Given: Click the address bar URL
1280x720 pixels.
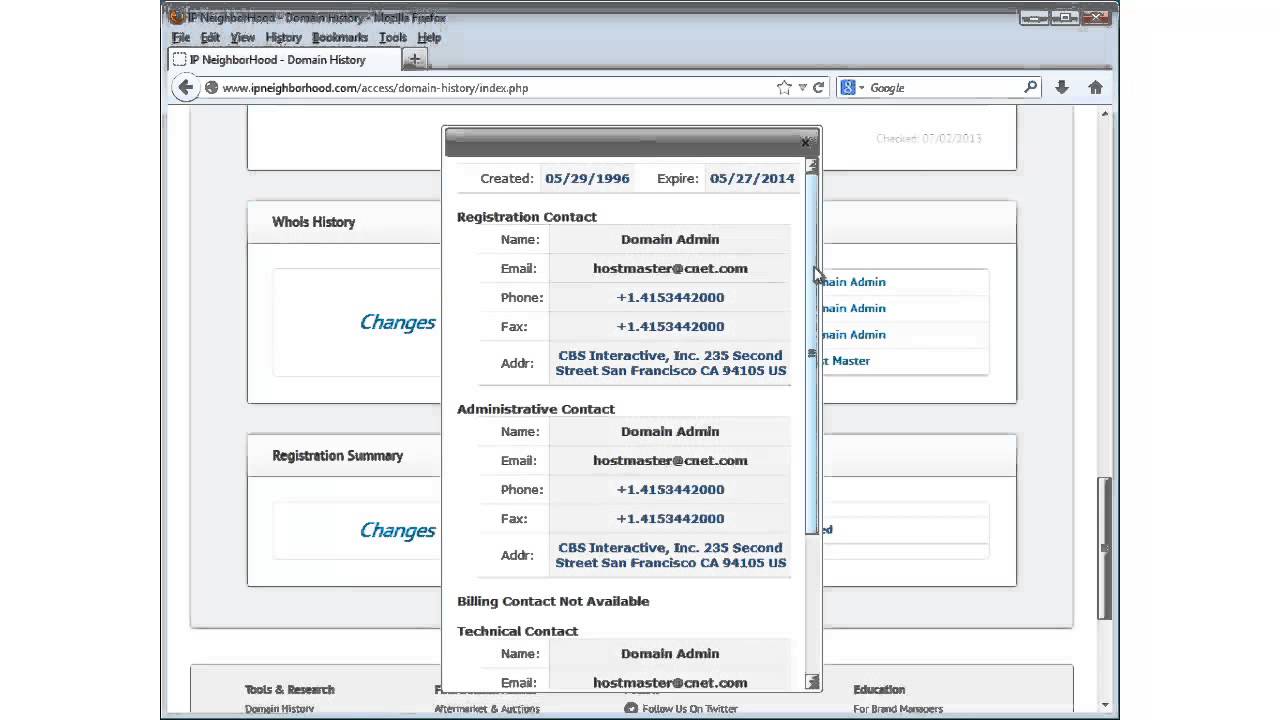Looking at the screenshot, I should click(x=375, y=88).
